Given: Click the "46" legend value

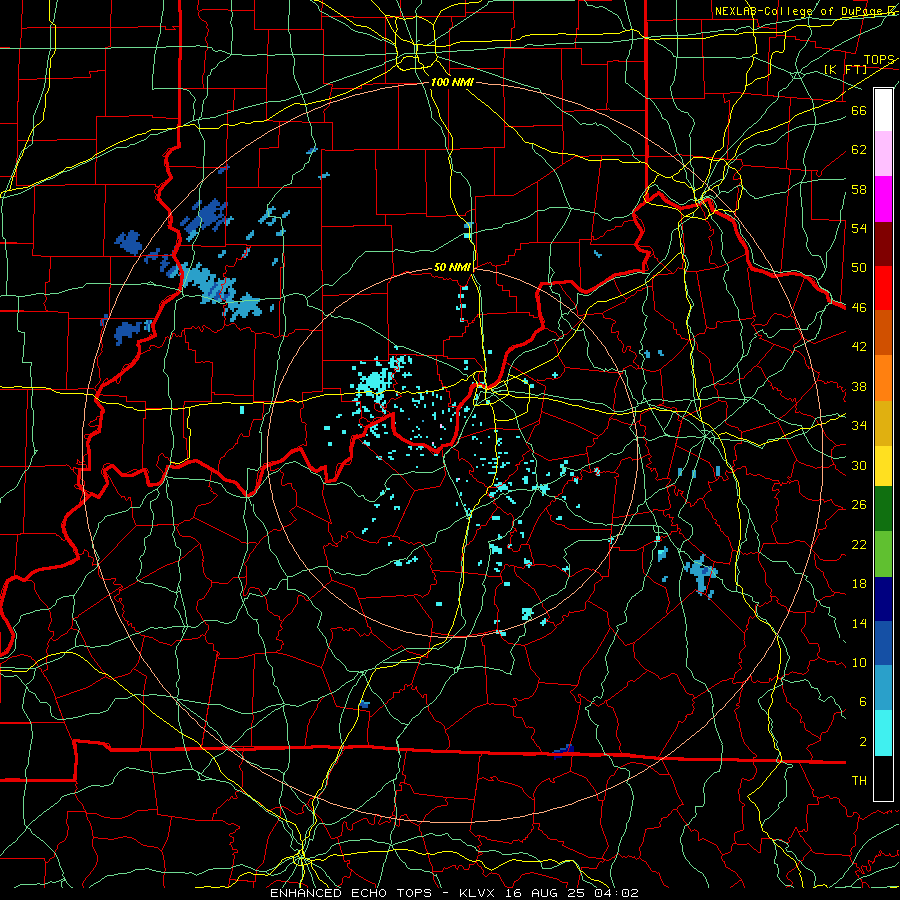Looking at the screenshot, I should [859, 308].
